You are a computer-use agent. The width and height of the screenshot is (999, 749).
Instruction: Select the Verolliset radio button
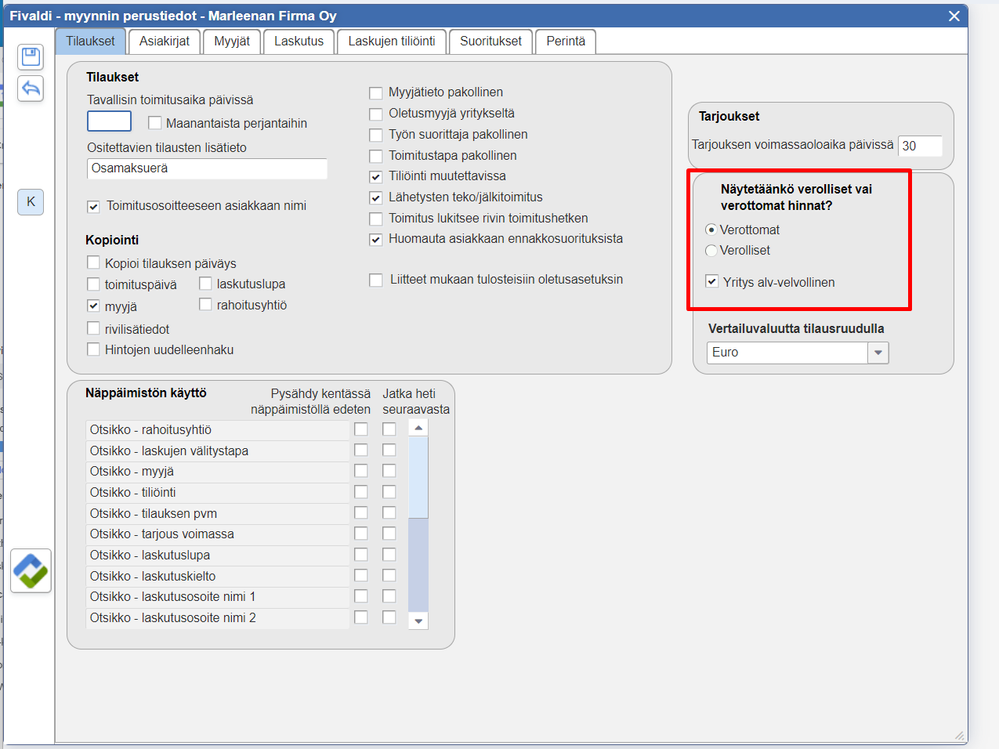[x=711, y=251]
